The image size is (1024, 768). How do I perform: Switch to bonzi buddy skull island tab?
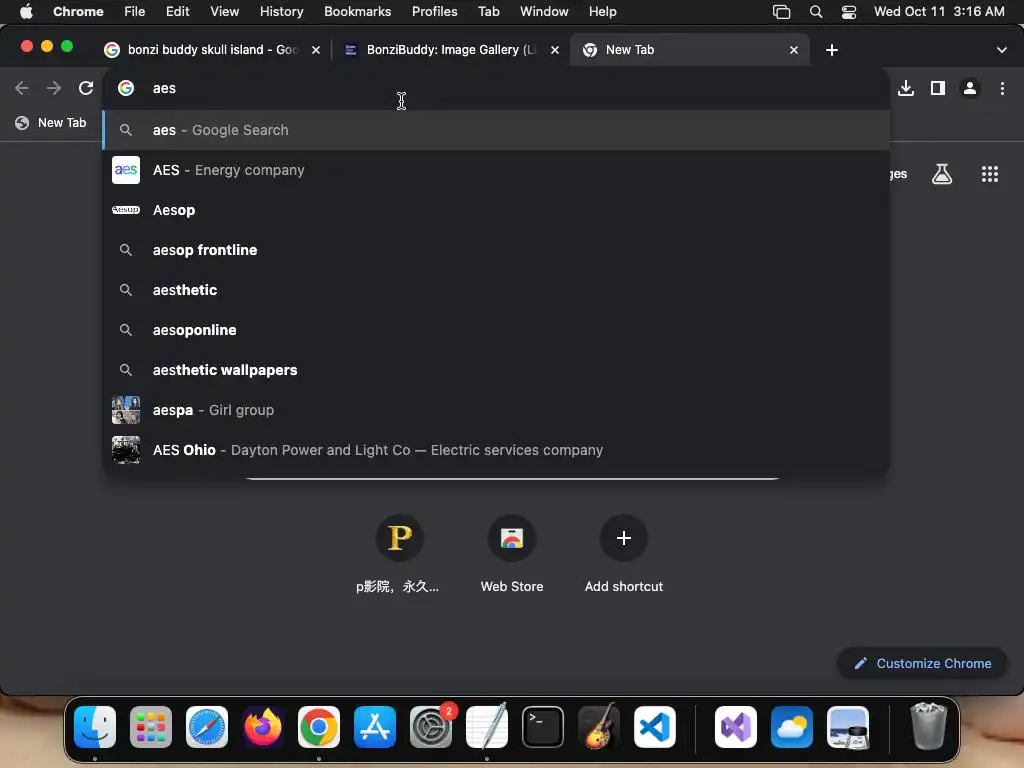click(213, 50)
